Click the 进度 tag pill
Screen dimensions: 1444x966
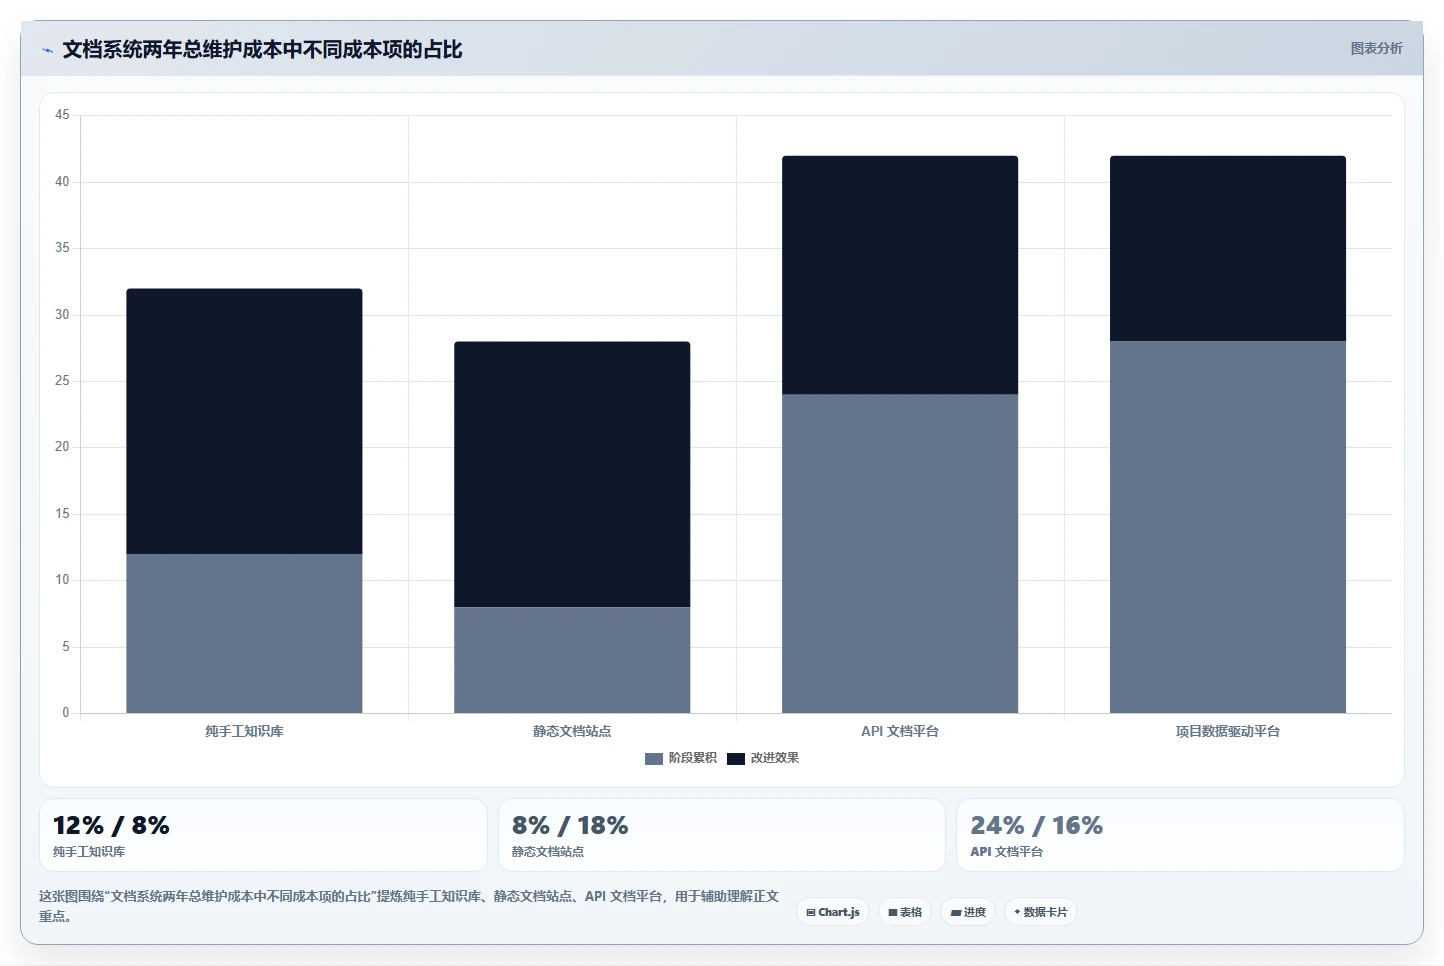click(968, 912)
